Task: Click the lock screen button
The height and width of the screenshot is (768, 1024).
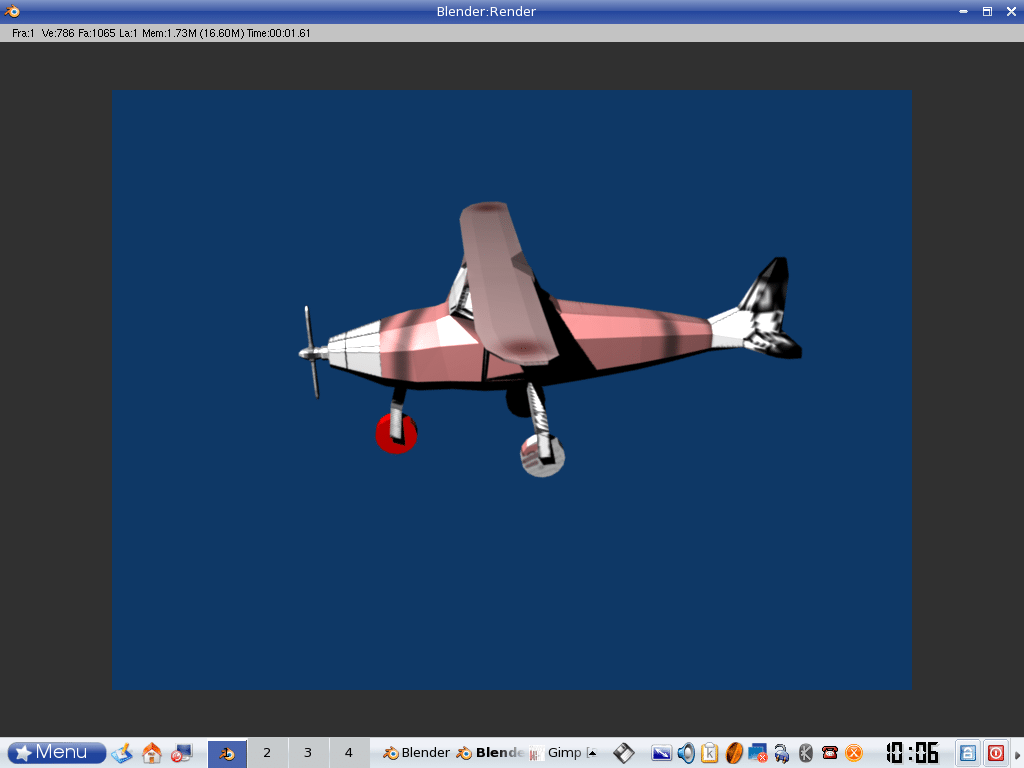Action: point(967,753)
